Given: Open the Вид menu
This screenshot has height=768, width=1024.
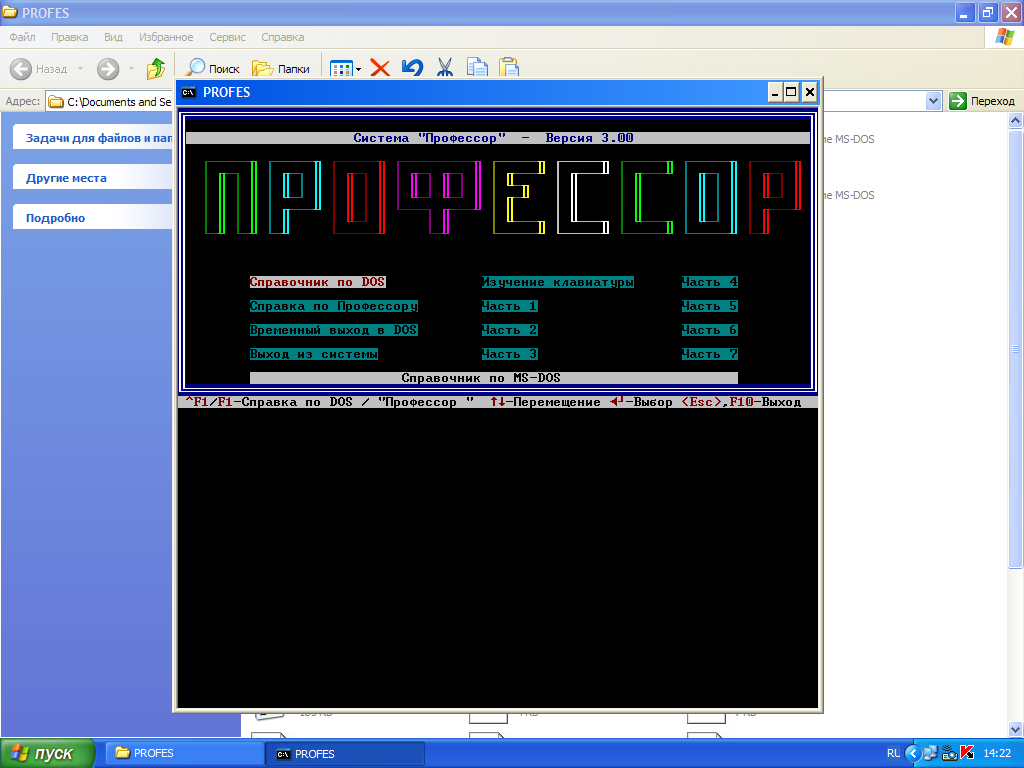Looking at the screenshot, I should click(113, 37).
